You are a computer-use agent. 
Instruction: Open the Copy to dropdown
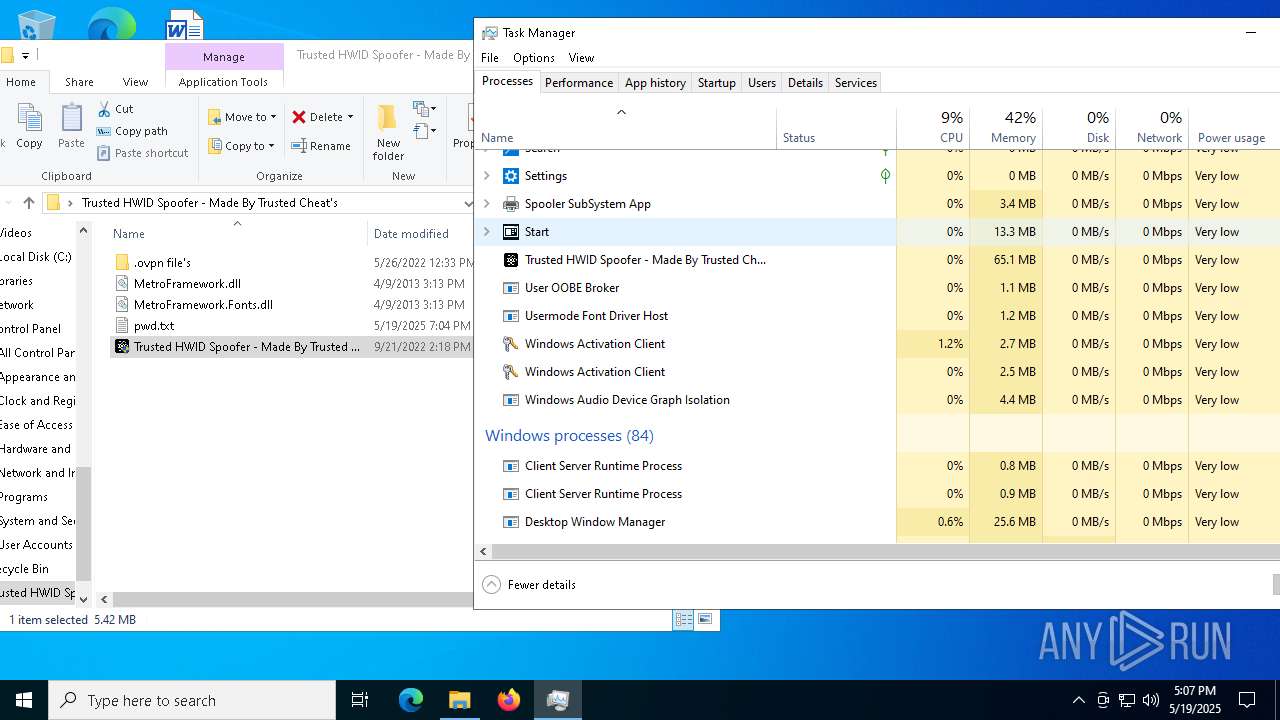coord(242,146)
